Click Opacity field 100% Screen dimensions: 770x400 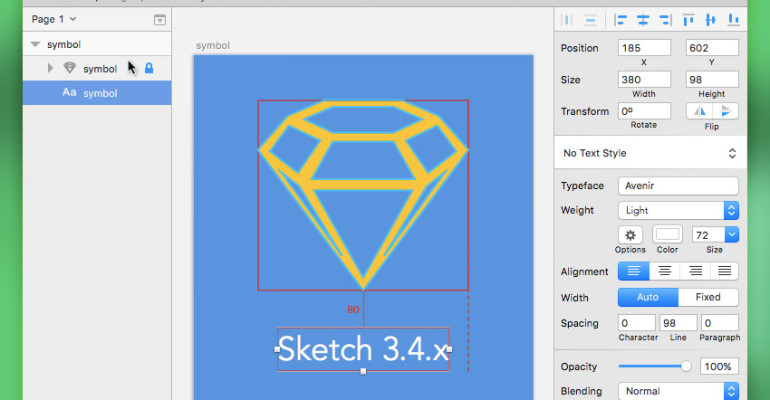719,366
